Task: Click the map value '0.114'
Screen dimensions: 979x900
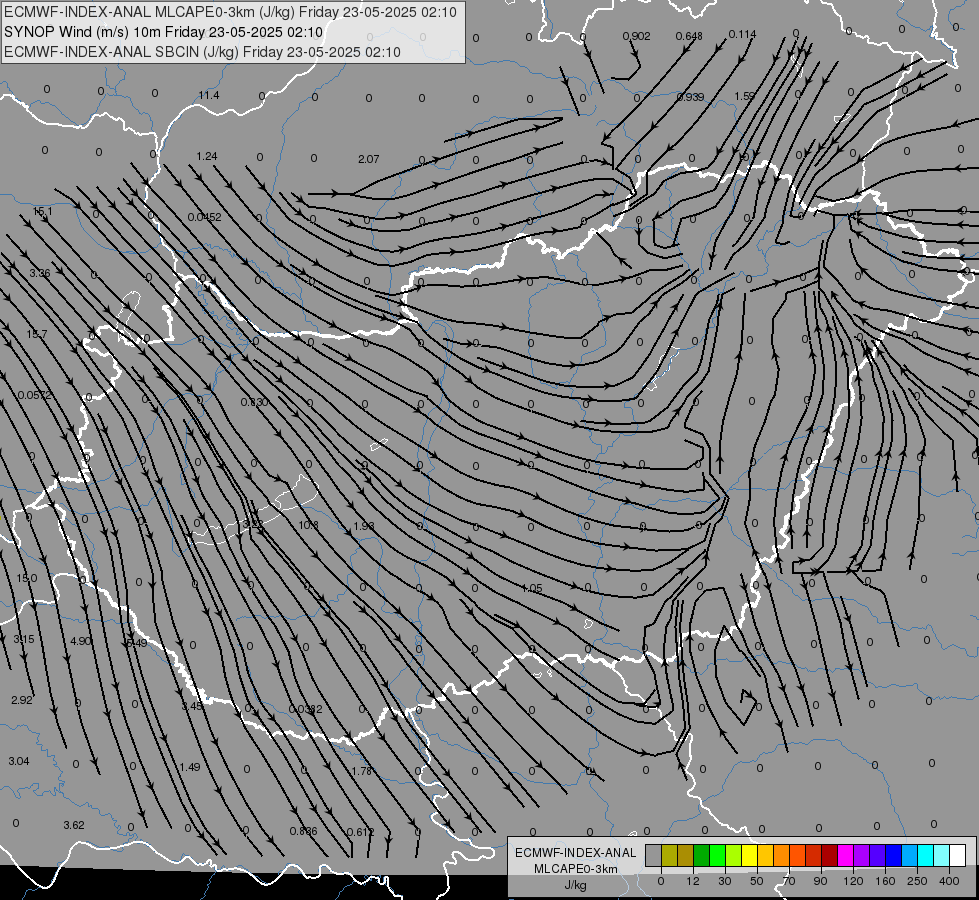Action: click(742, 34)
